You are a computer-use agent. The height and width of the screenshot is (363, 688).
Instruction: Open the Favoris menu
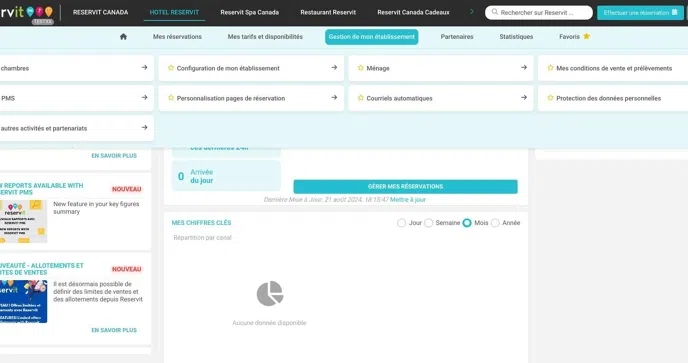pos(569,37)
